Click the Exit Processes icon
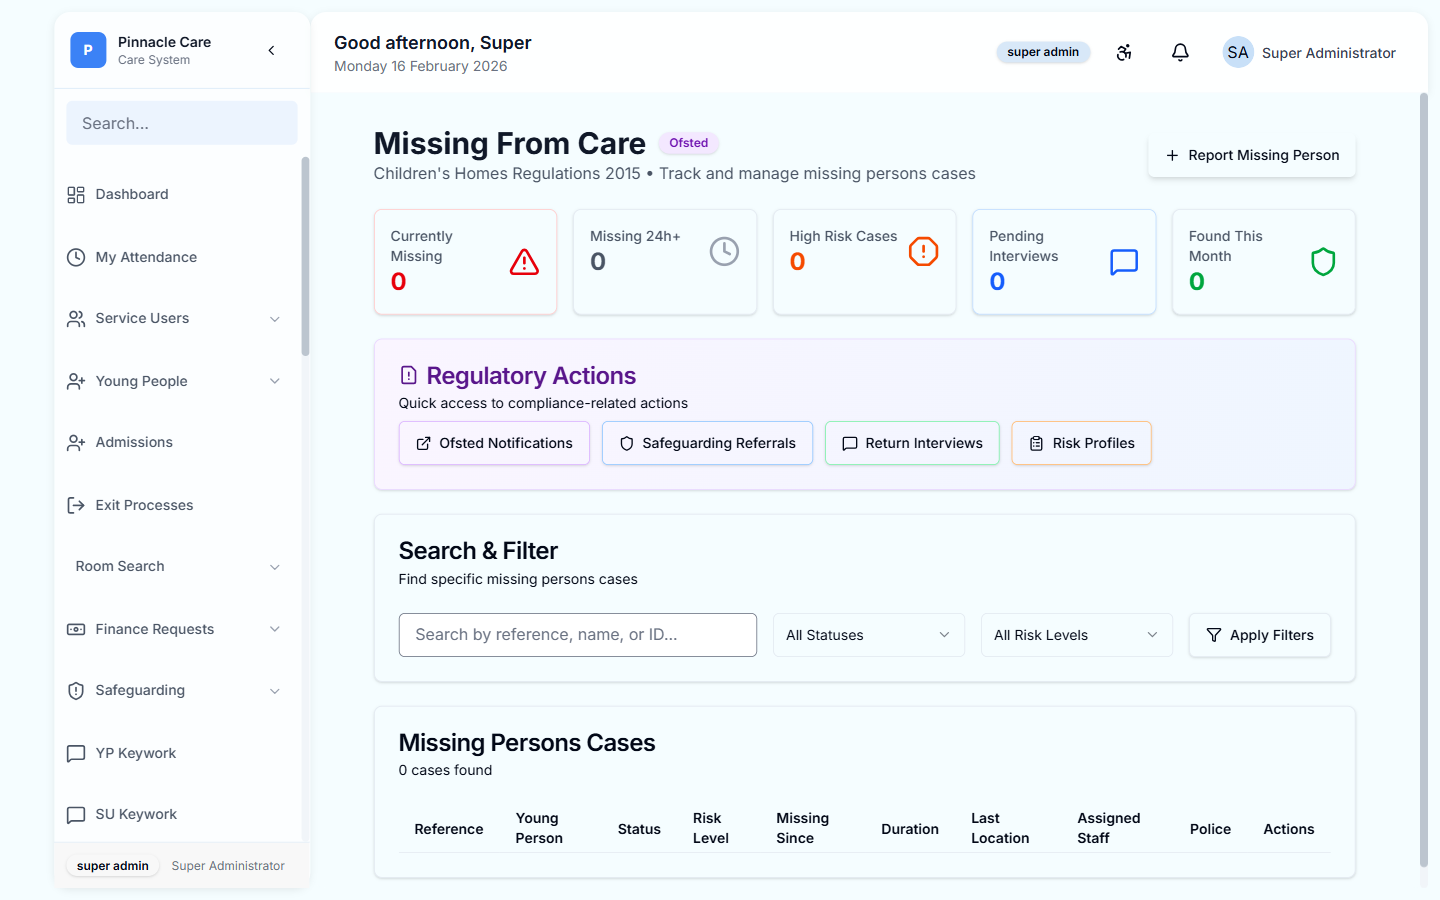The height and width of the screenshot is (900, 1440). click(x=75, y=505)
